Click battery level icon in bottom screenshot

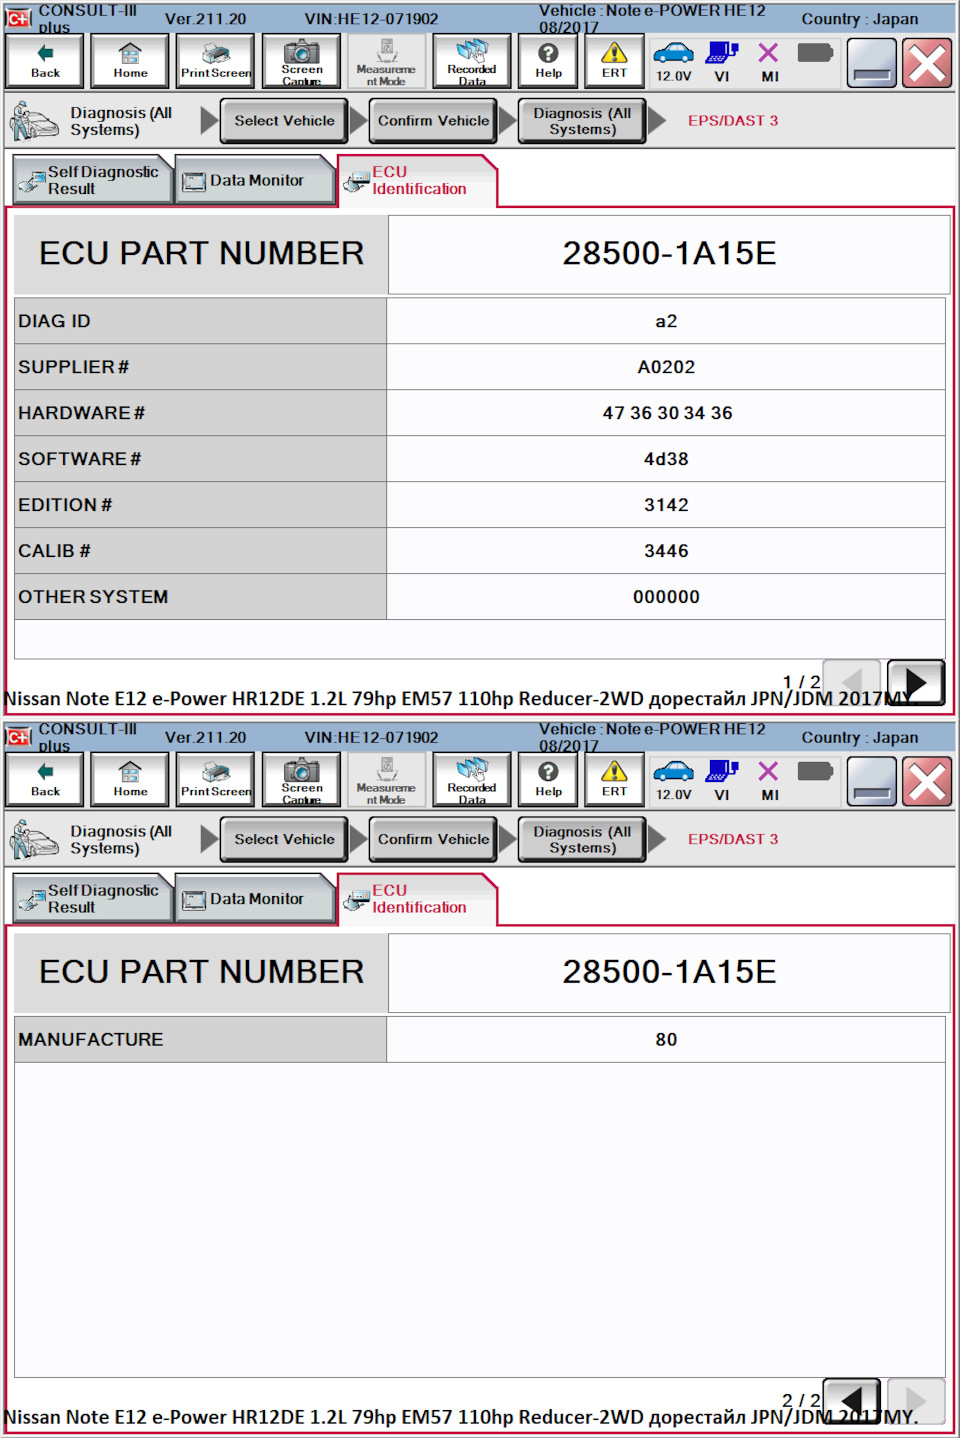pos(815,771)
